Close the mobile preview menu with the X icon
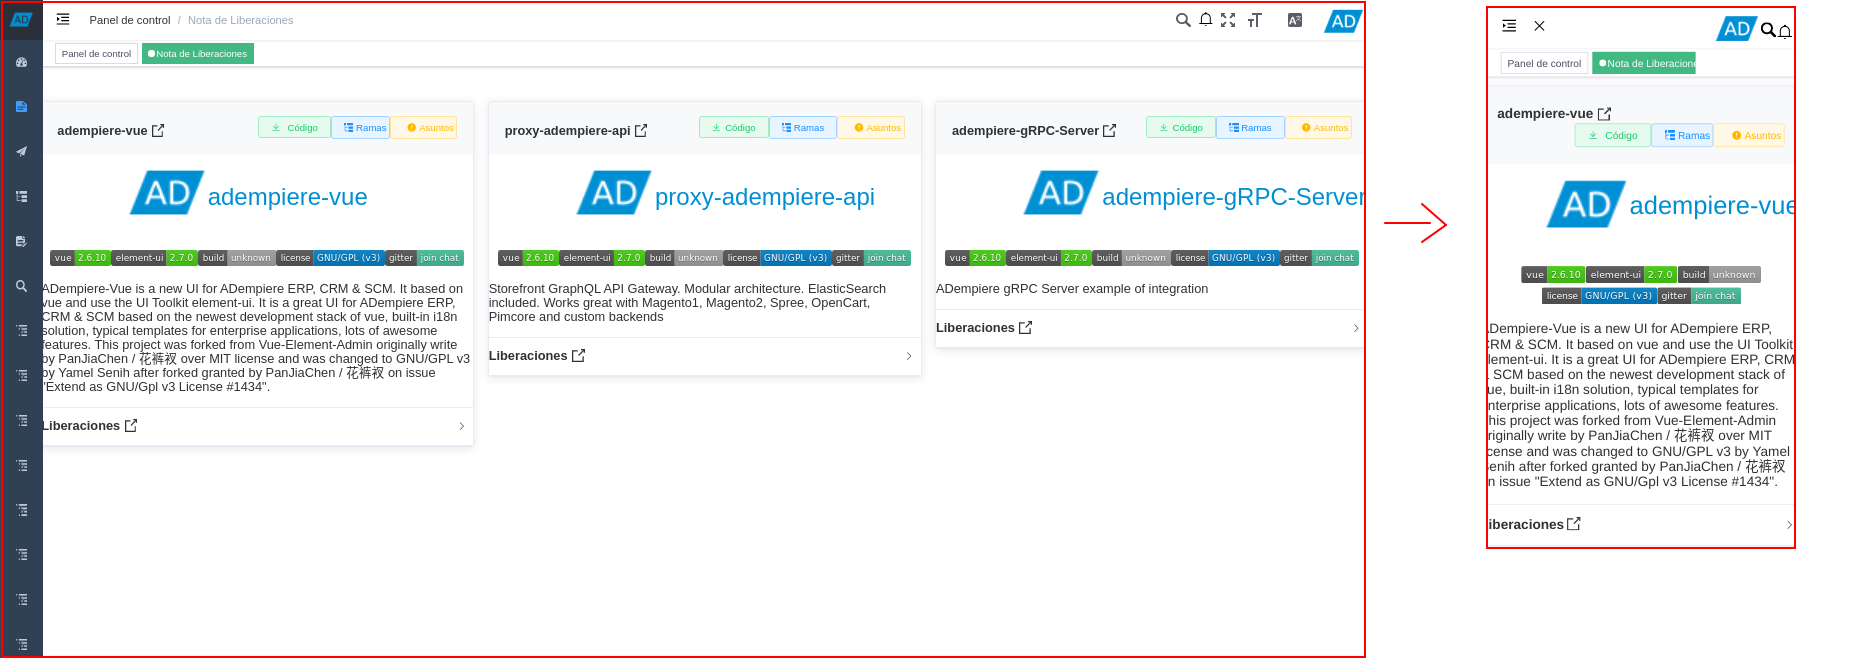The width and height of the screenshot is (1852, 658). pyautogui.click(x=1539, y=26)
